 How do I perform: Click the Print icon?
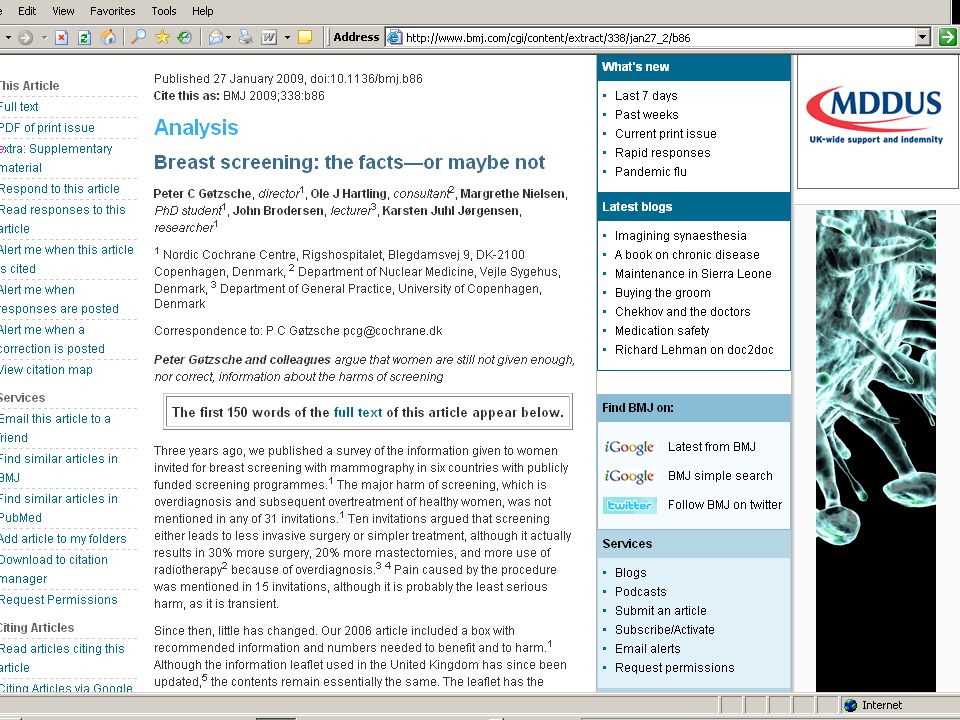point(246,38)
